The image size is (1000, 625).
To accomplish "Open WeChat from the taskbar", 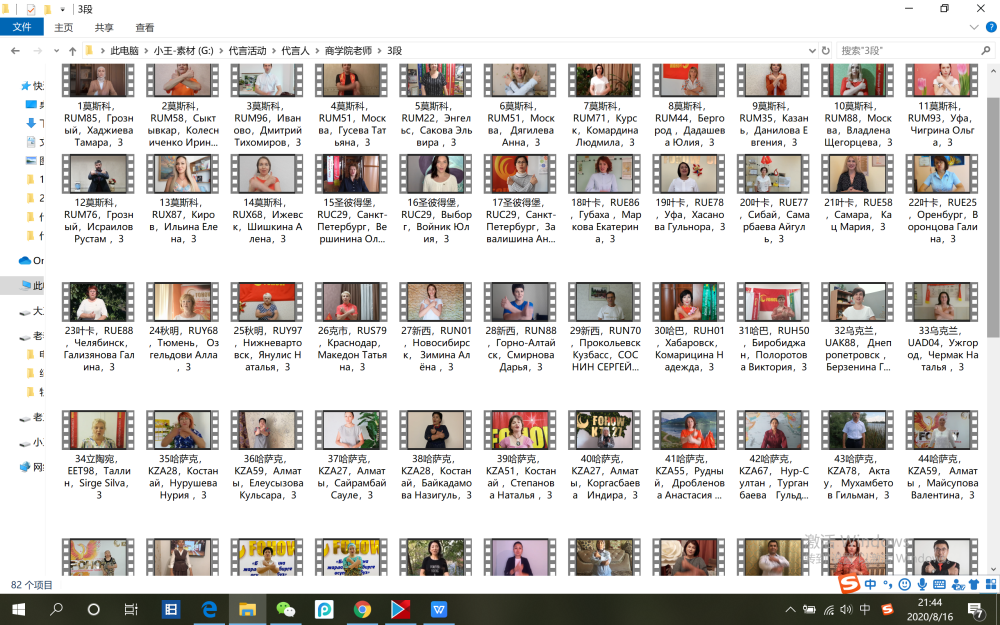I will (x=286, y=610).
